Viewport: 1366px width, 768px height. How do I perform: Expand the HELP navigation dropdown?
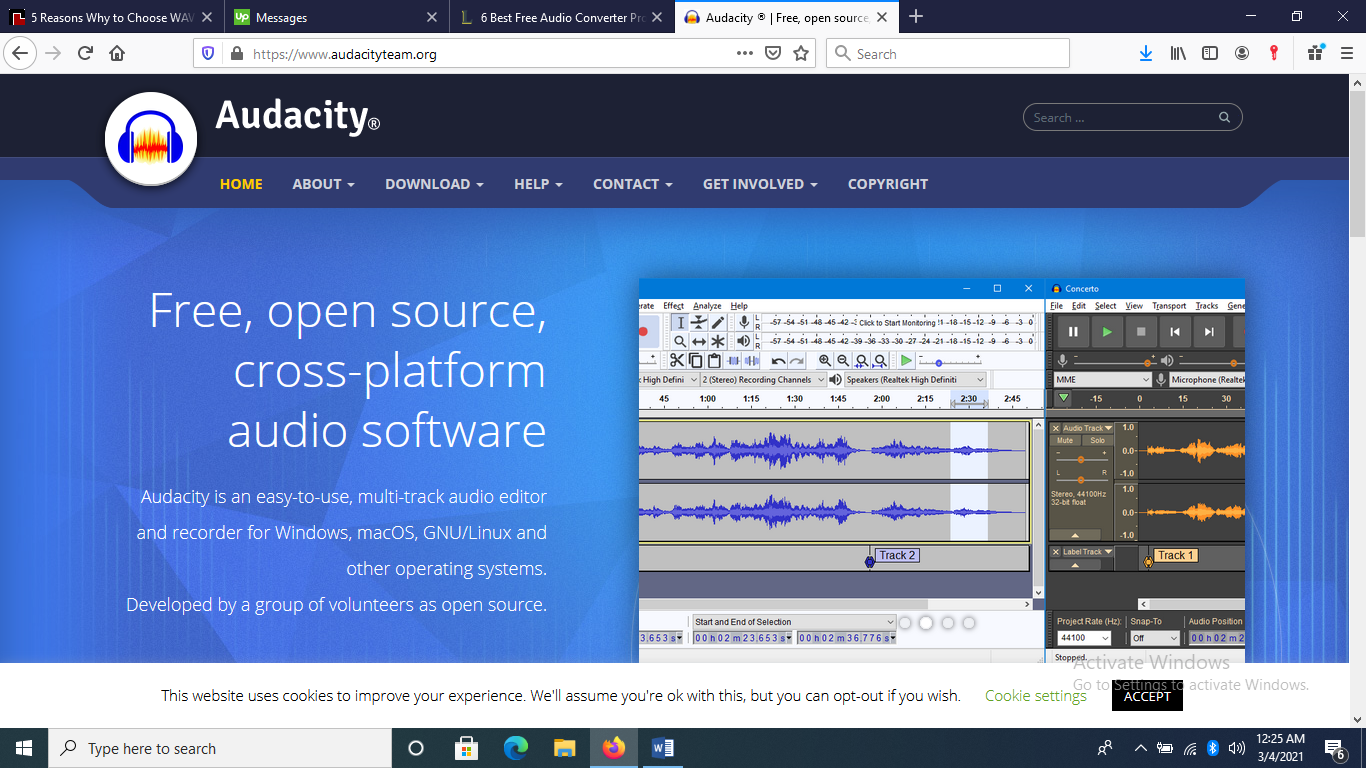pyautogui.click(x=538, y=184)
